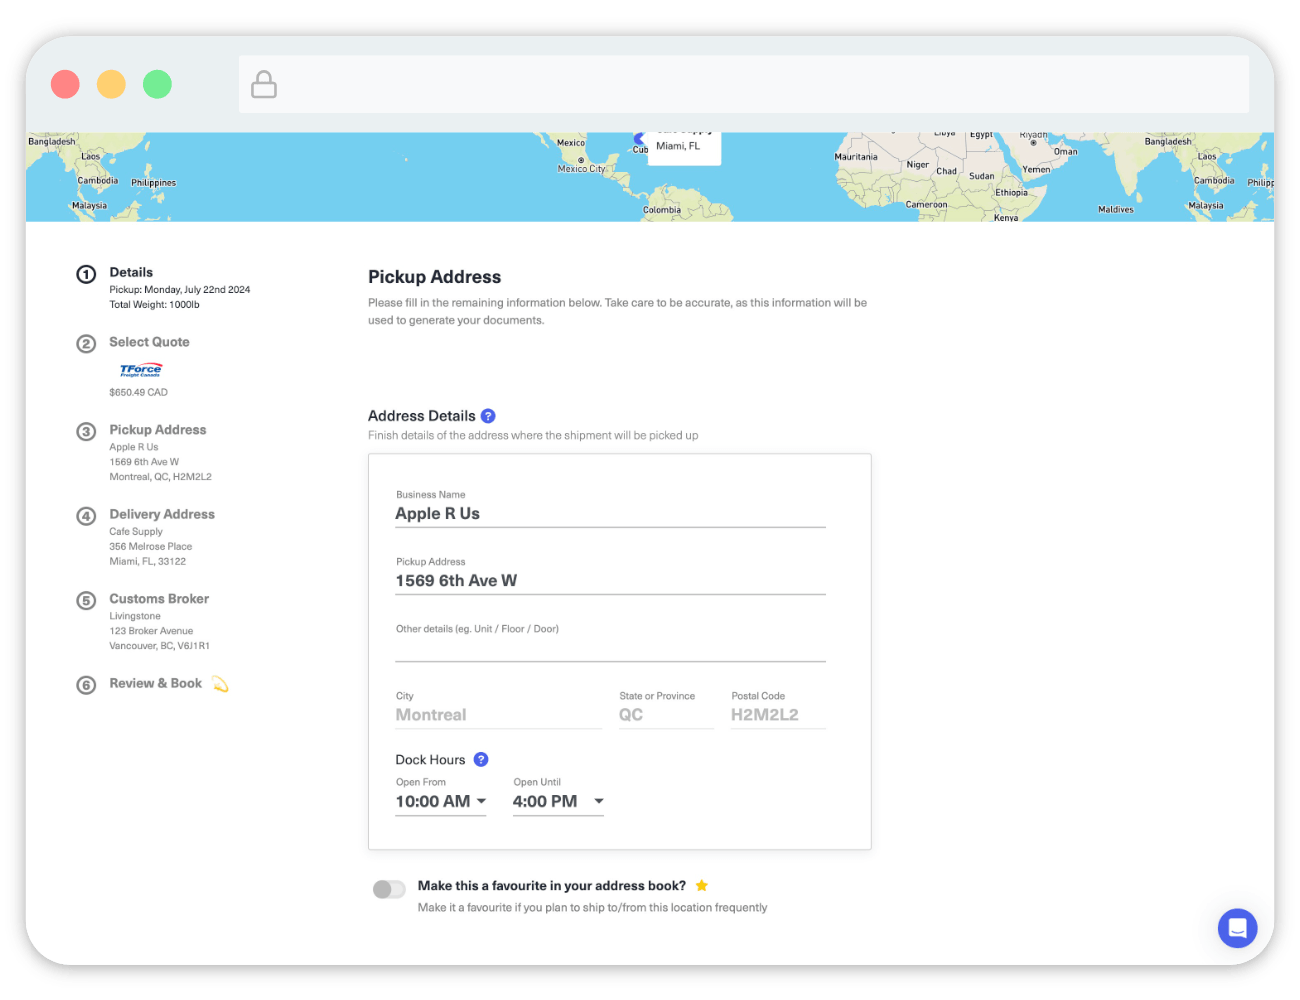
Task: Click the Details step heading
Action: pos(131,272)
